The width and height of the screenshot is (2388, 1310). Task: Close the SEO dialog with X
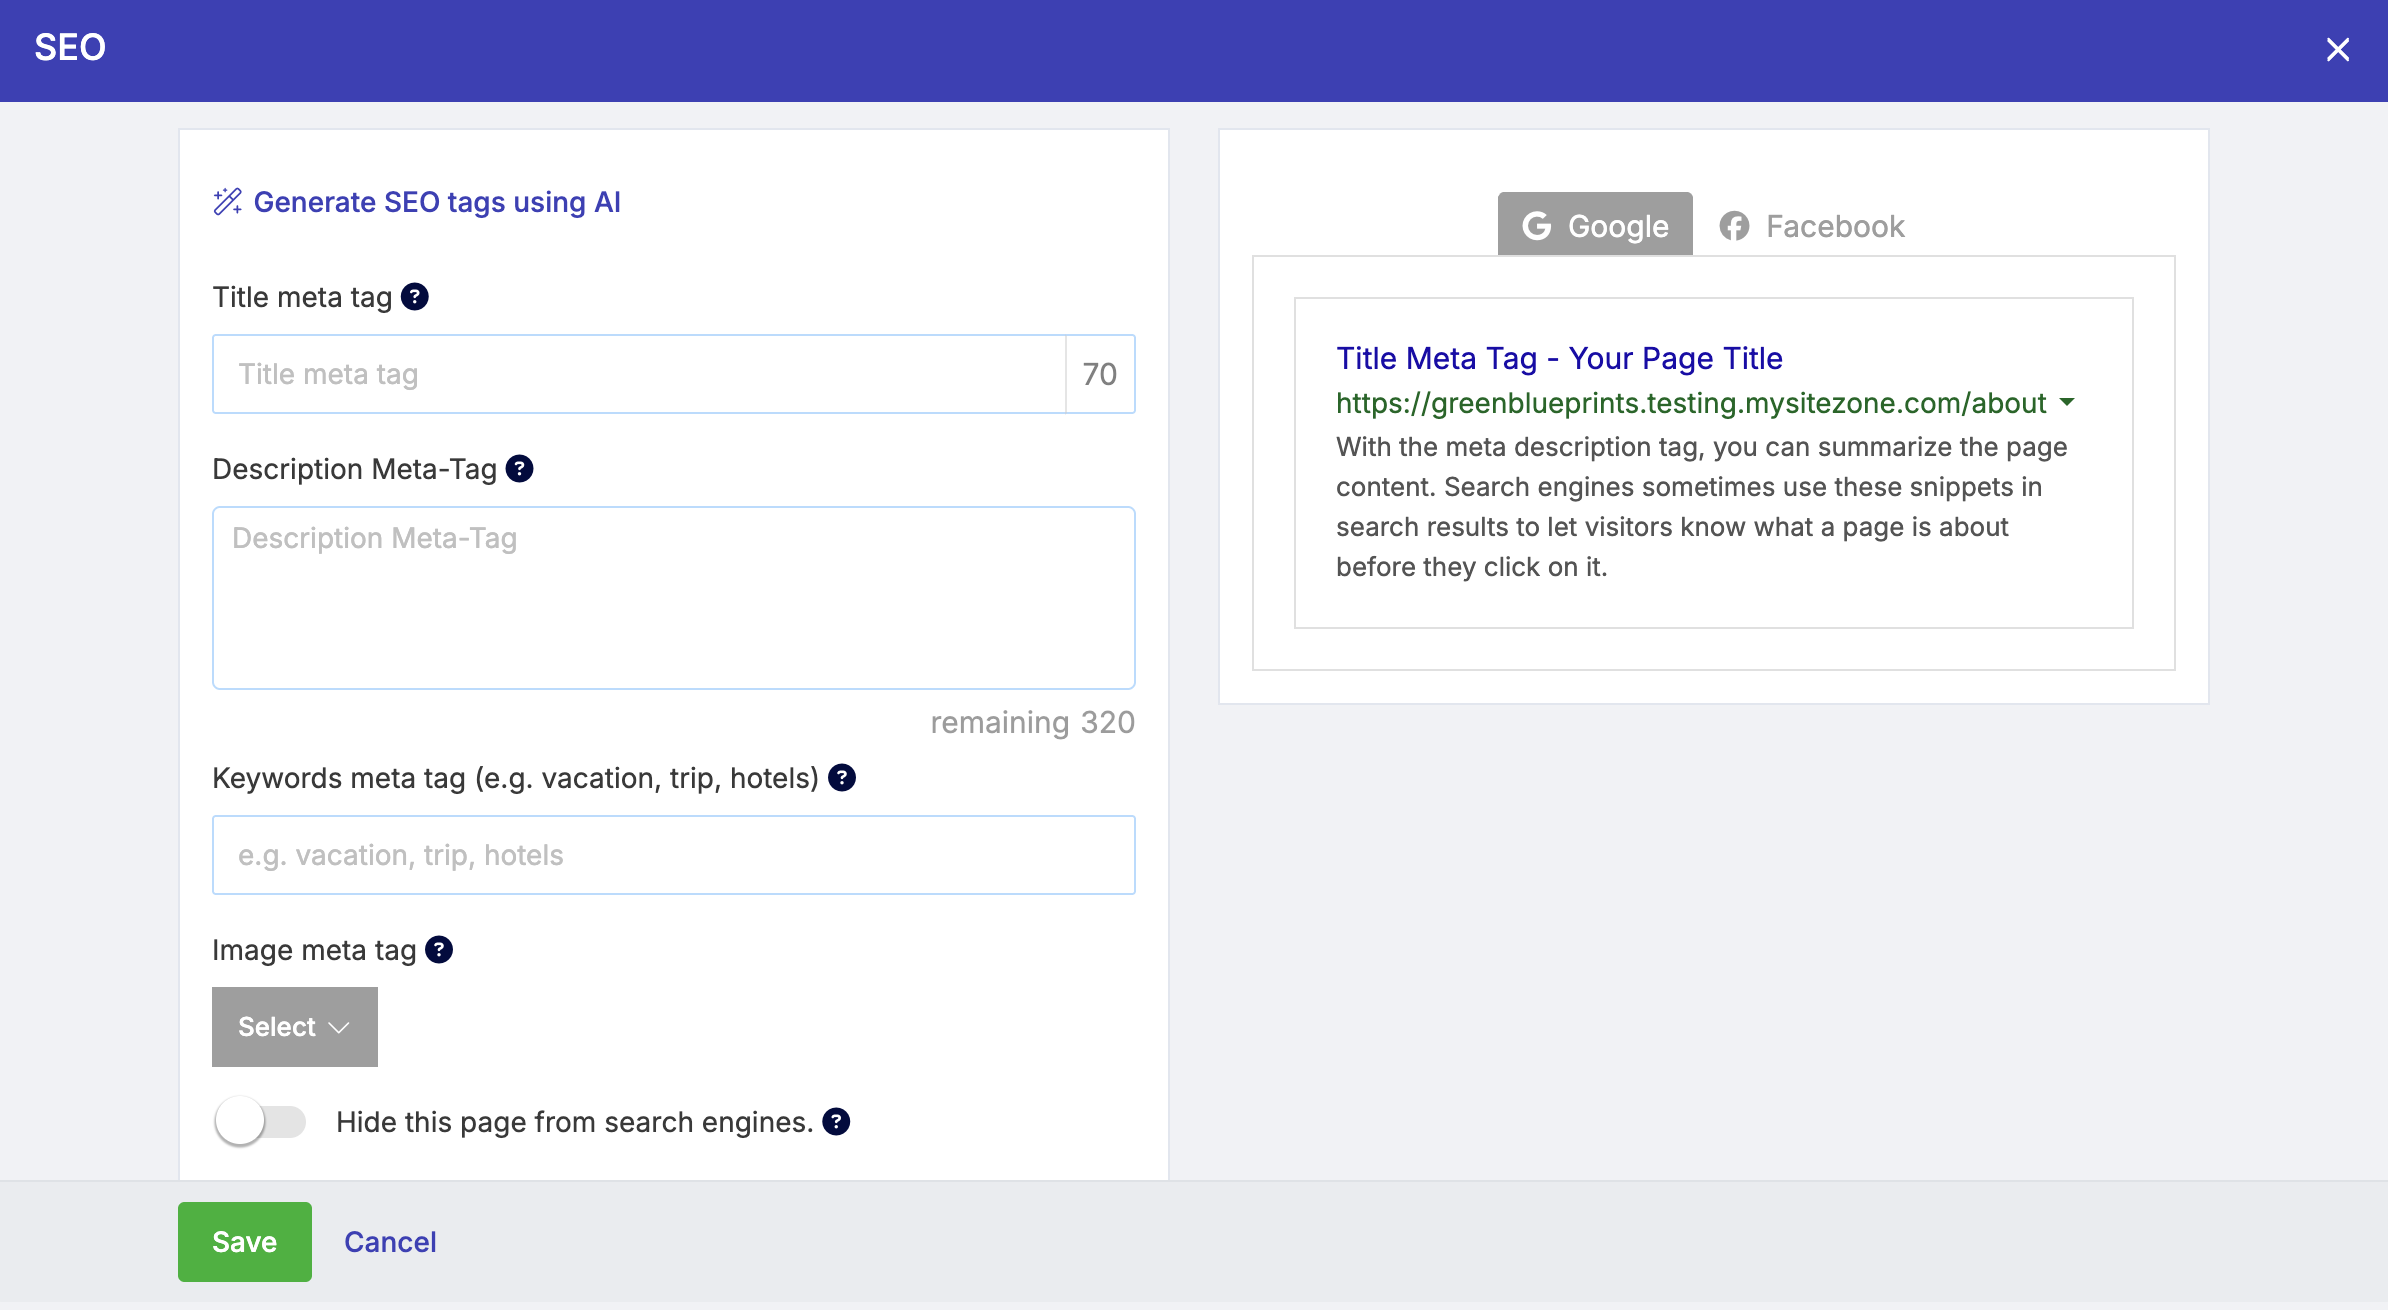[2337, 50]
